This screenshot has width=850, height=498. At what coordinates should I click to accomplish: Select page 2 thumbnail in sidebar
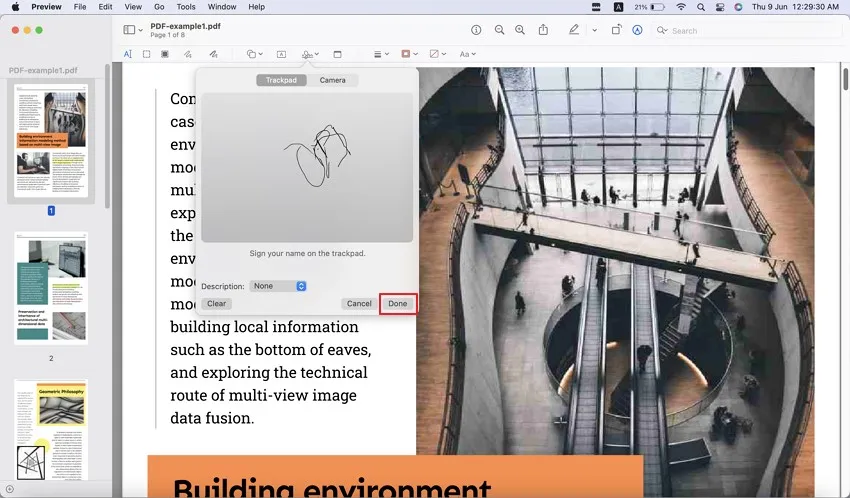[x=51, y=290]
